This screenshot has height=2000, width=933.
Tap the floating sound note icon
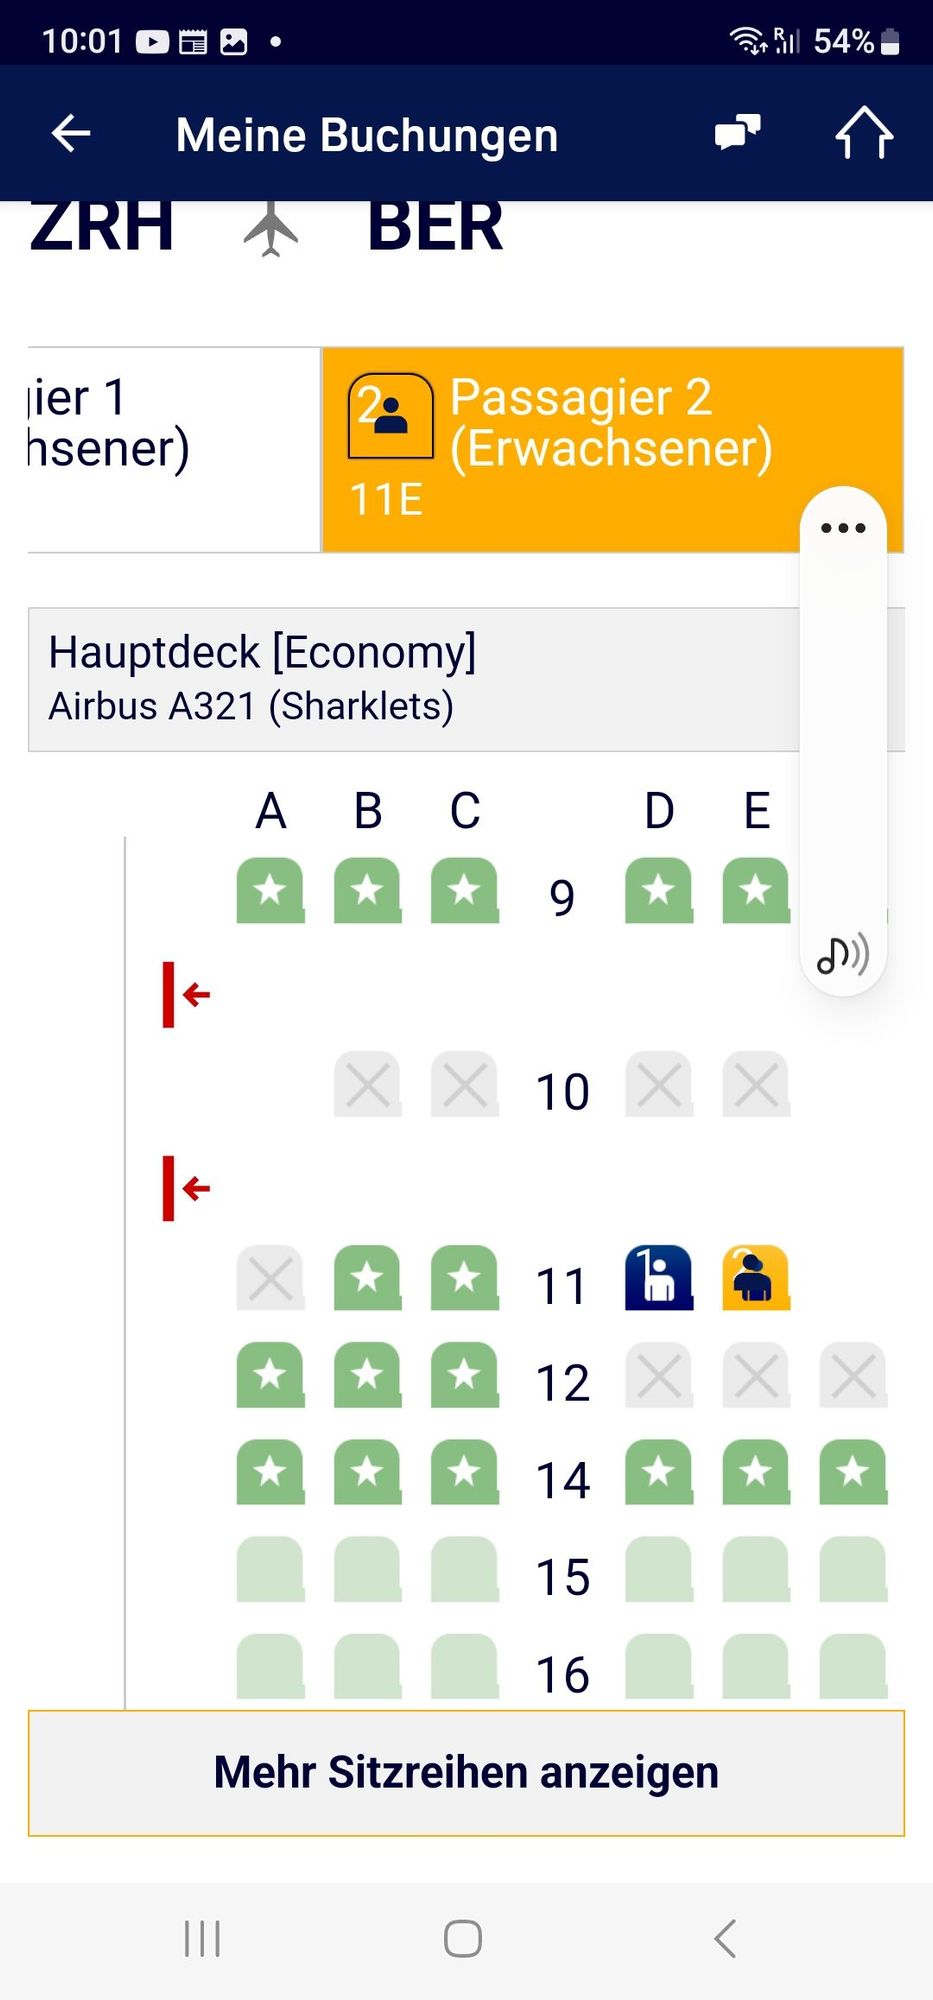[843, 955]
